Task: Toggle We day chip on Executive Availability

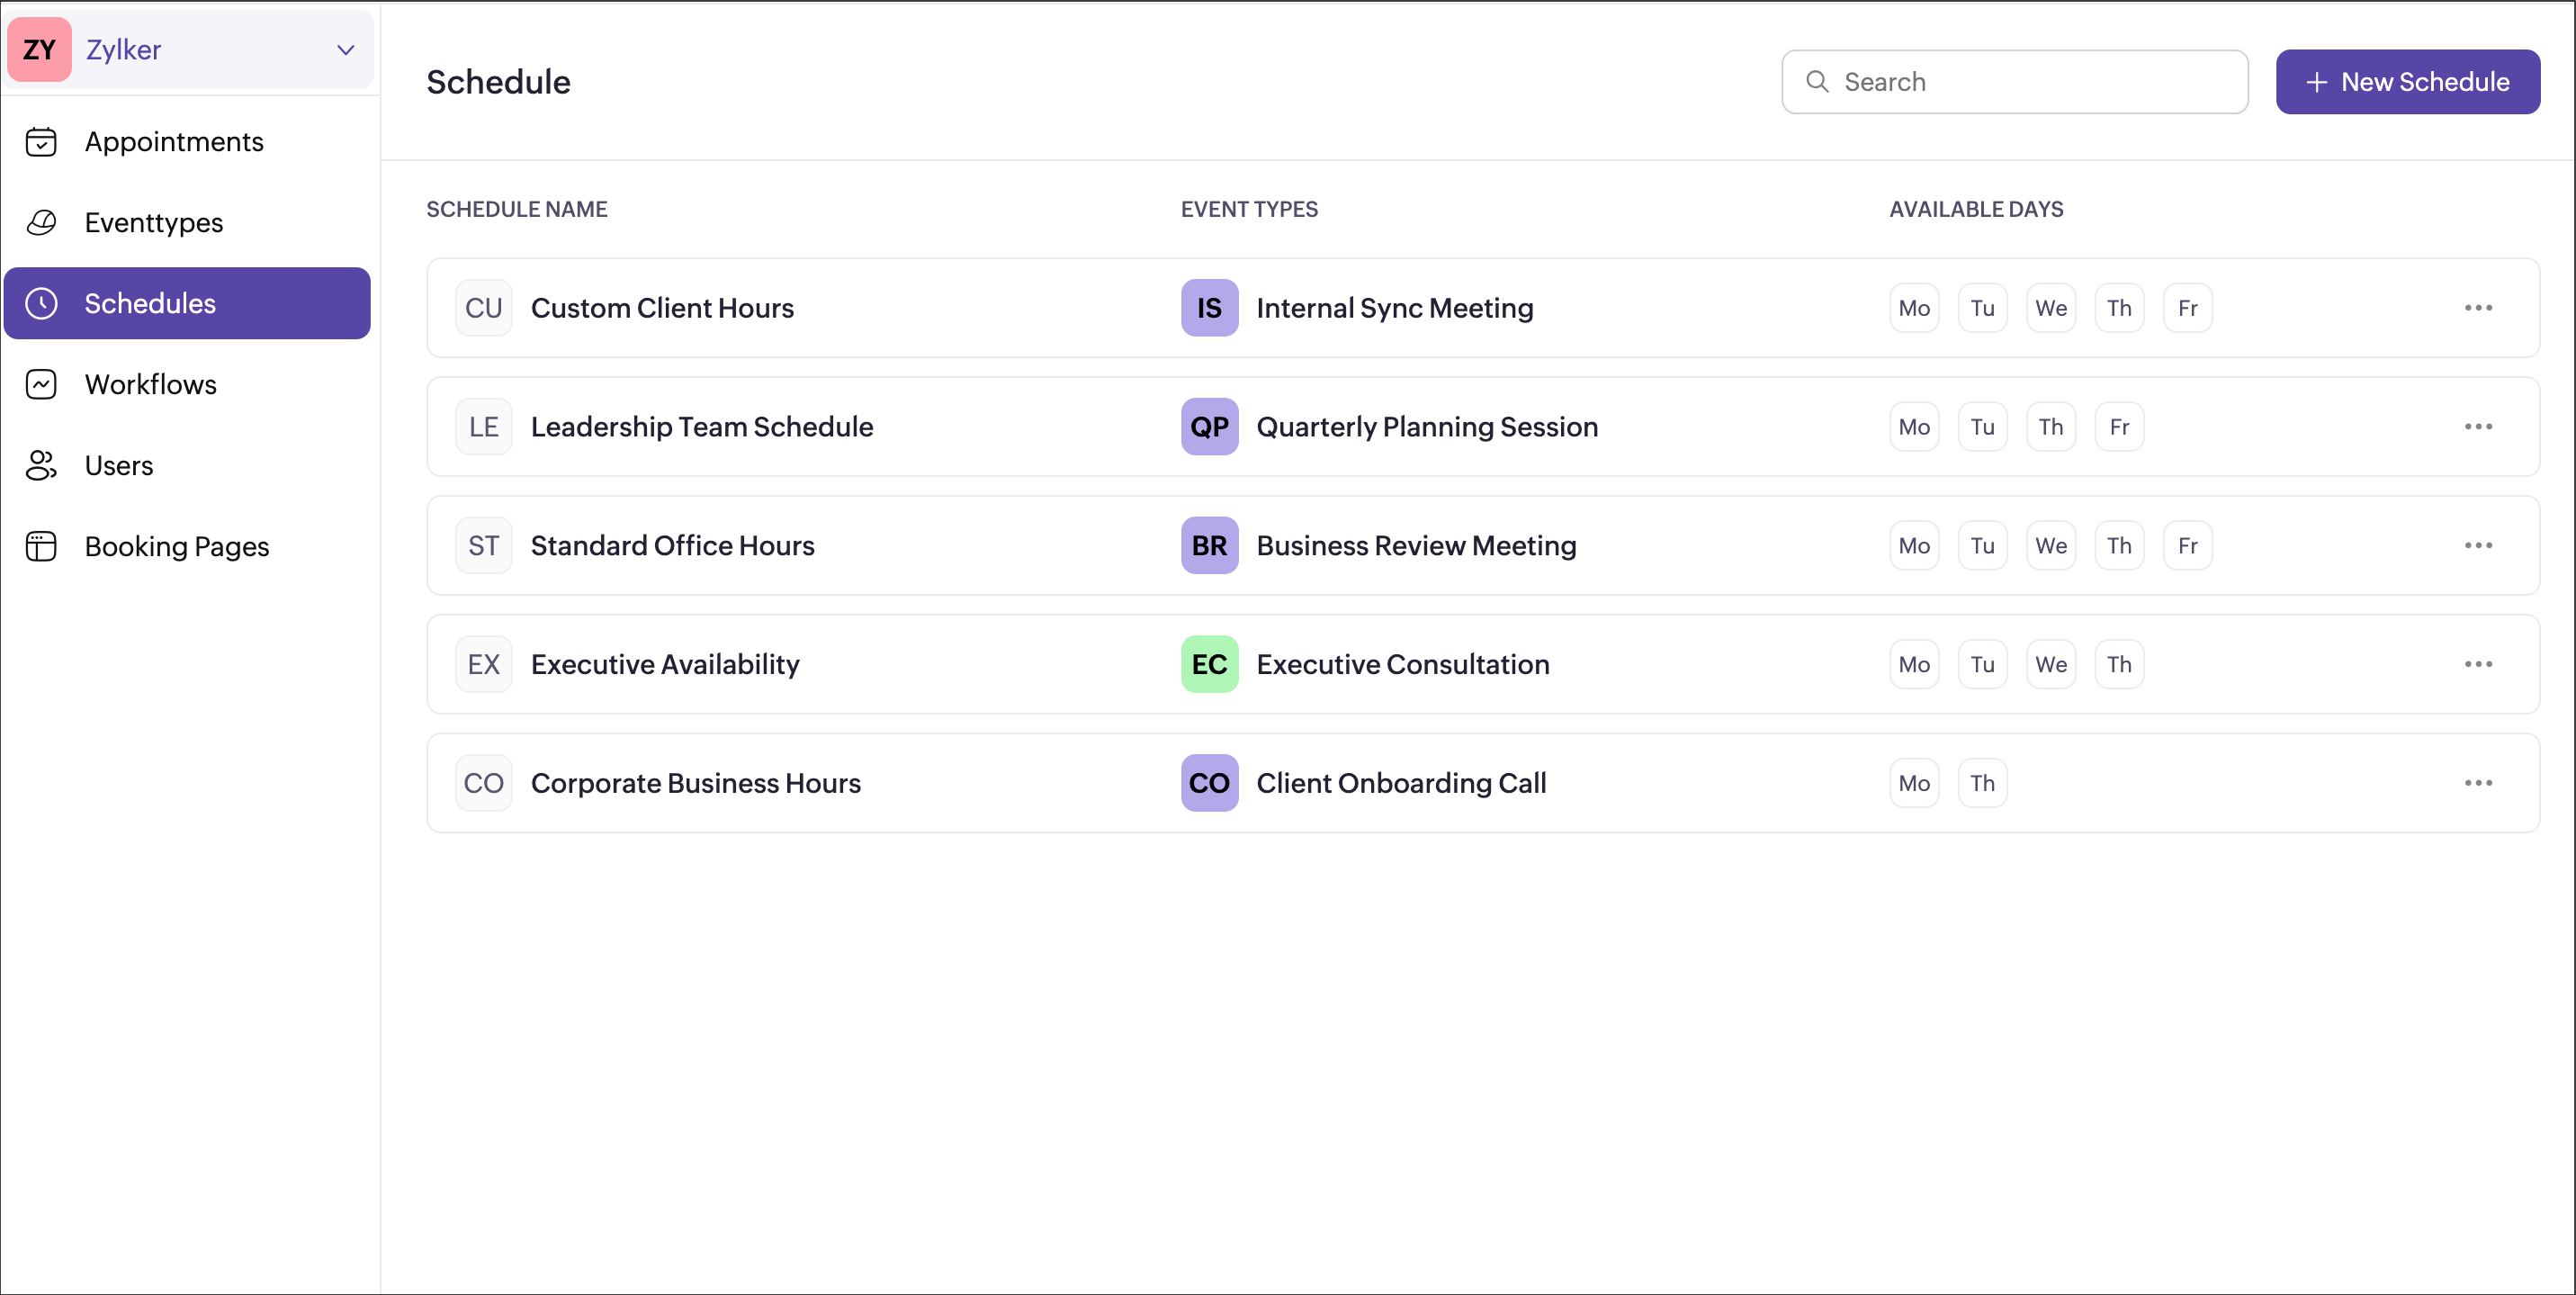Action: pos(2050,665)
